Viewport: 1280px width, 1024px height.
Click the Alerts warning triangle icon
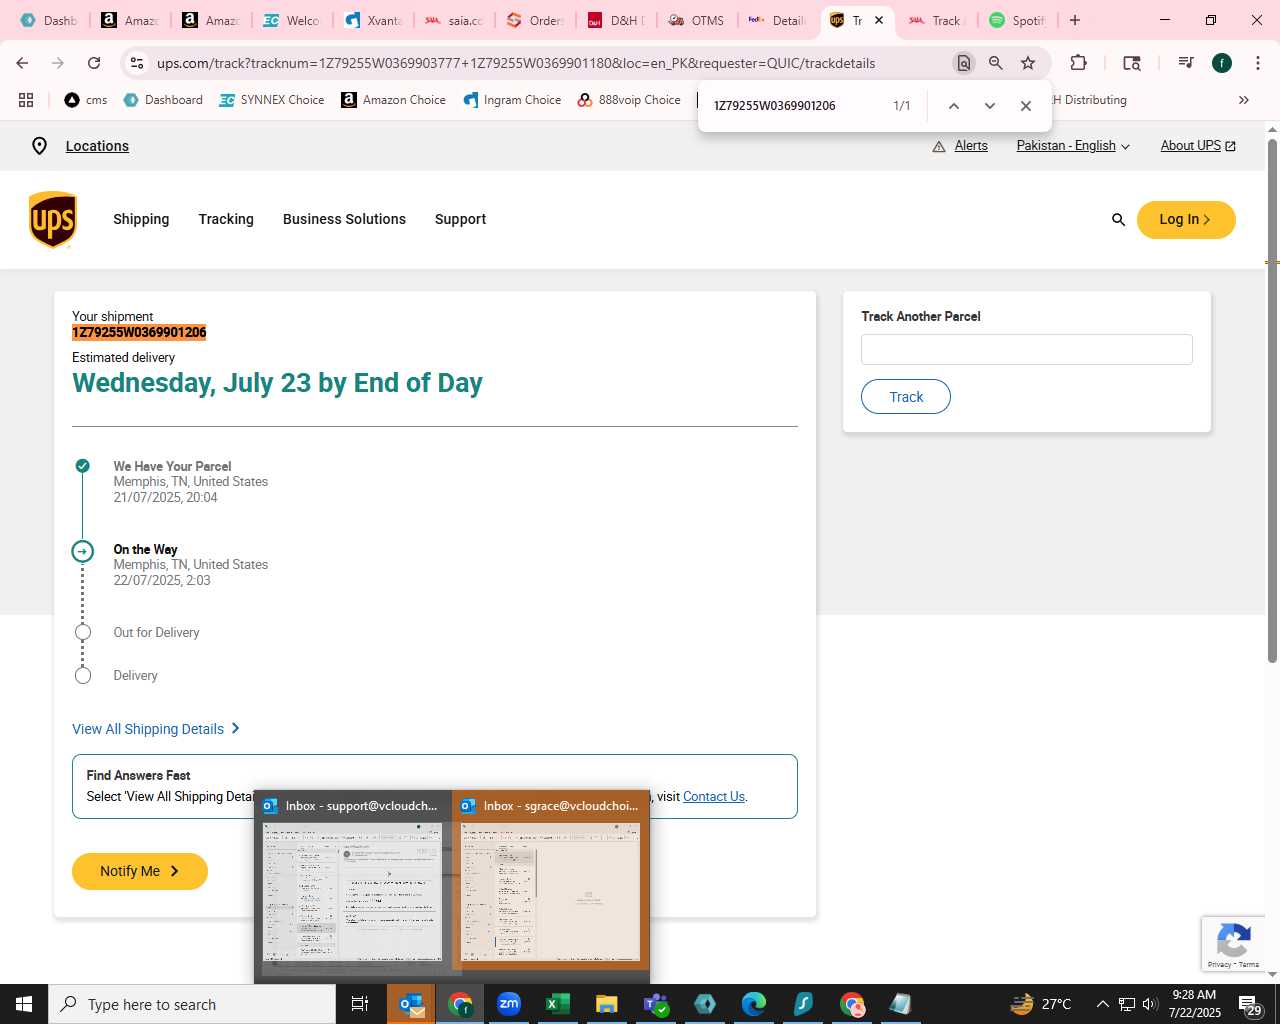coord(939,146)
